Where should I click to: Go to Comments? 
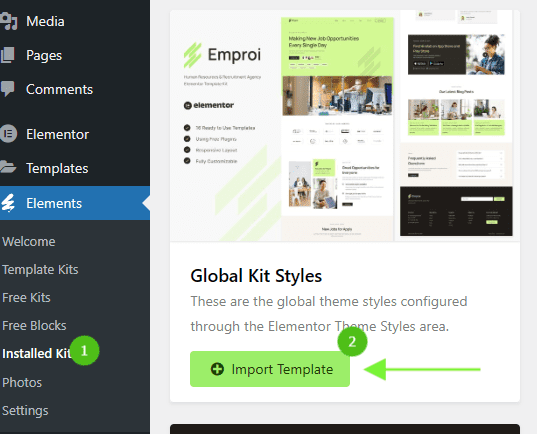coord(59,89)
